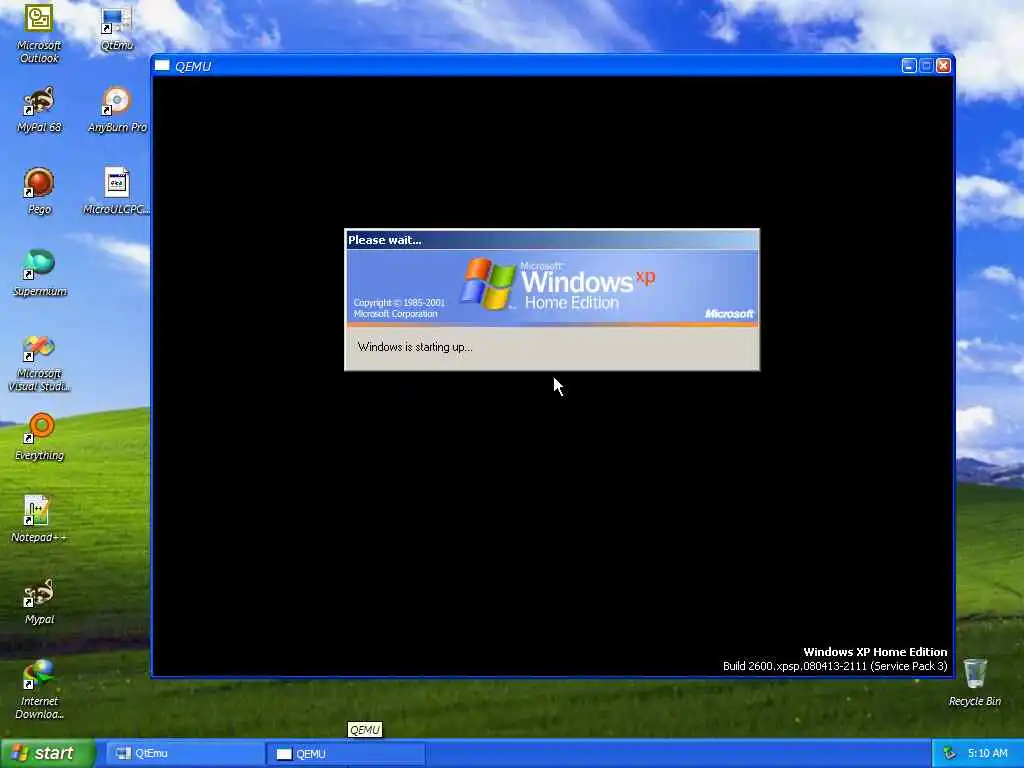Open the Start menu
Image resolution: width=1024 pixels, height=768 pixels.
(x=48, y=753)
